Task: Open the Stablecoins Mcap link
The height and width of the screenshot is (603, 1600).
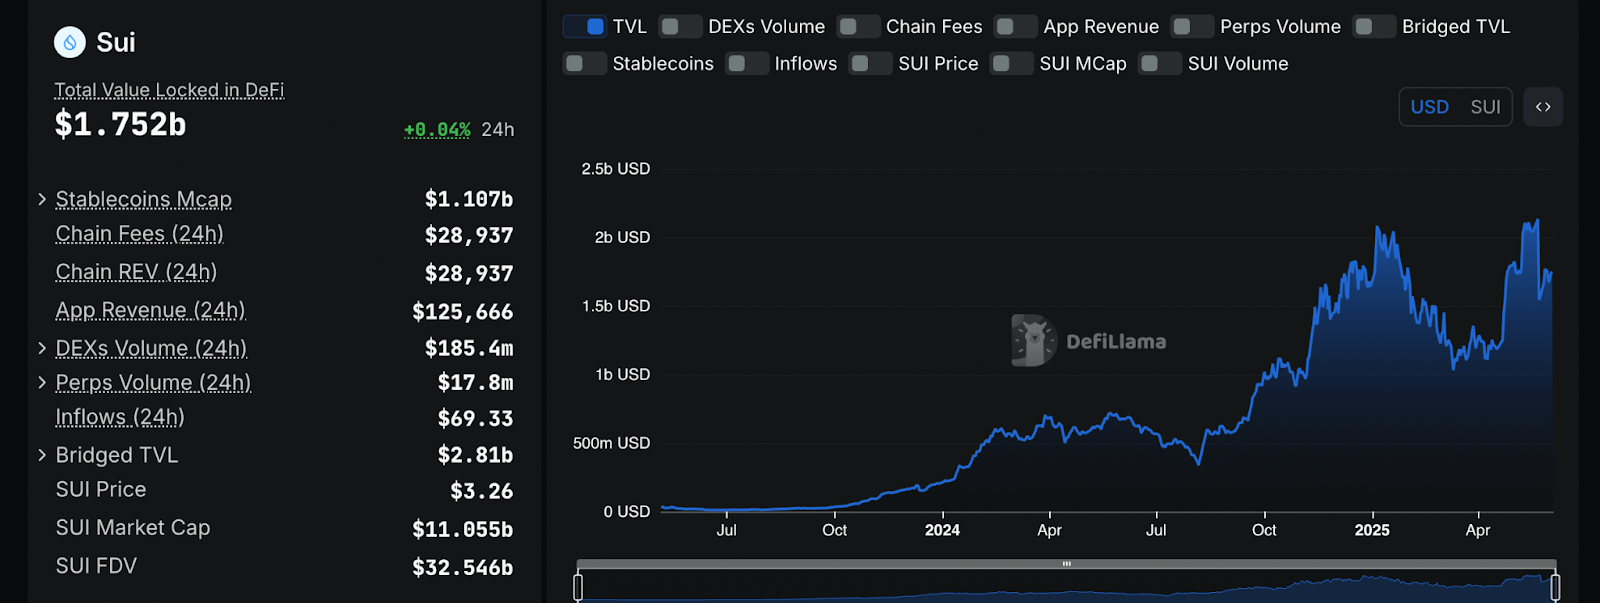Action: pos(143,199)
